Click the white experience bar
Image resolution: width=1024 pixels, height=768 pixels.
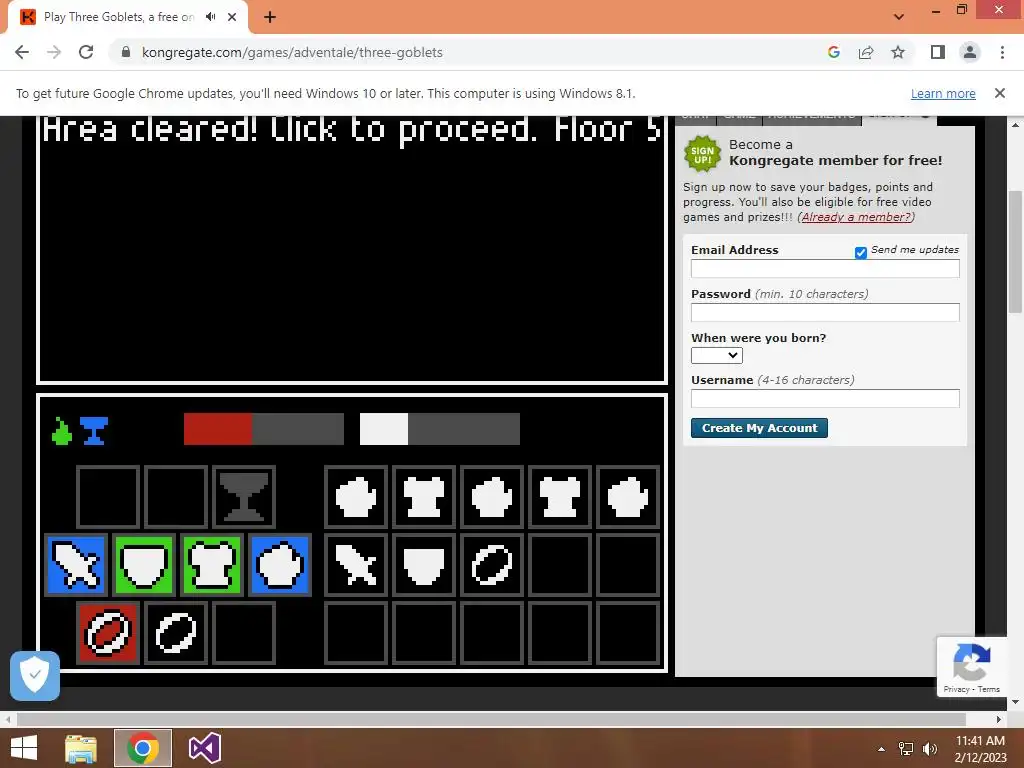(x=440, y=429)
